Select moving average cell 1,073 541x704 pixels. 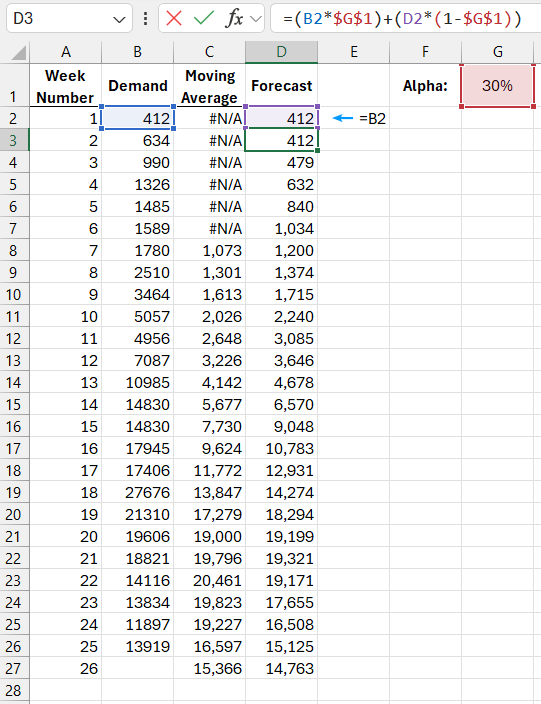pyautogui.click(x=209, y=251)
